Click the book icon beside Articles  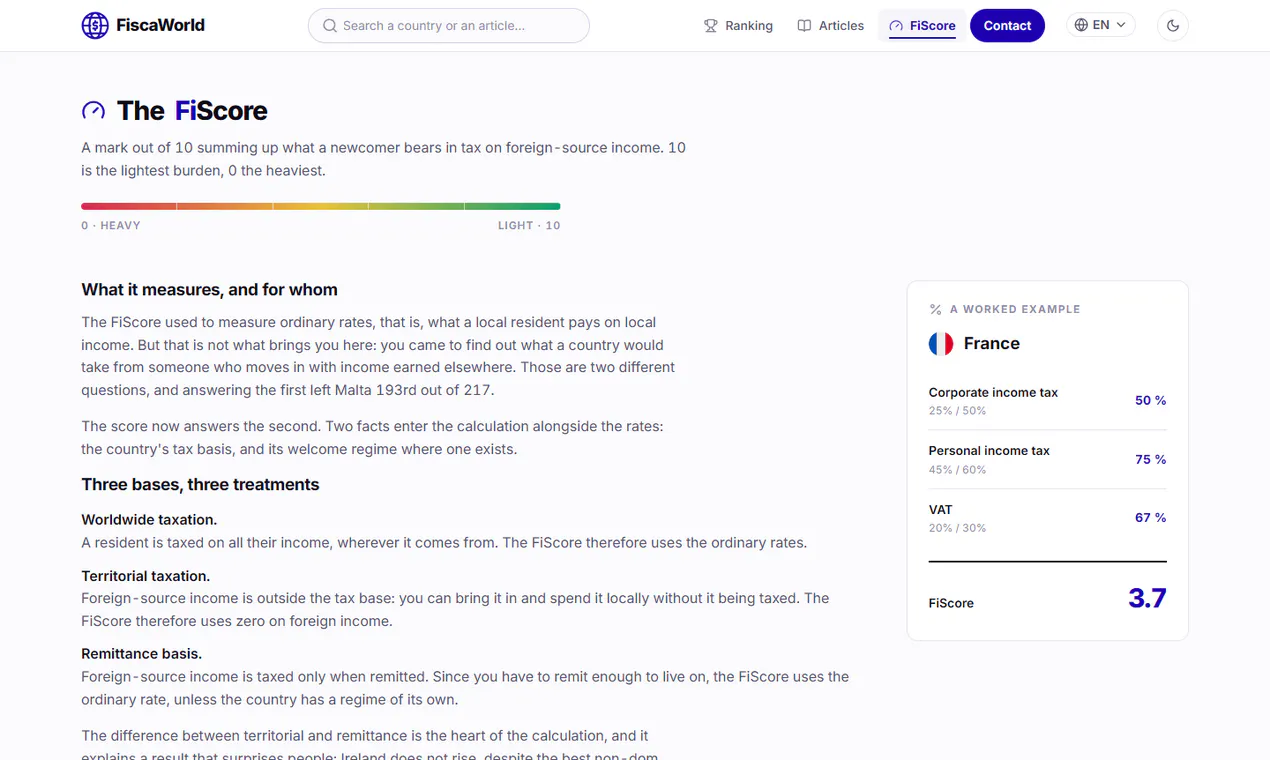point(804,26)
